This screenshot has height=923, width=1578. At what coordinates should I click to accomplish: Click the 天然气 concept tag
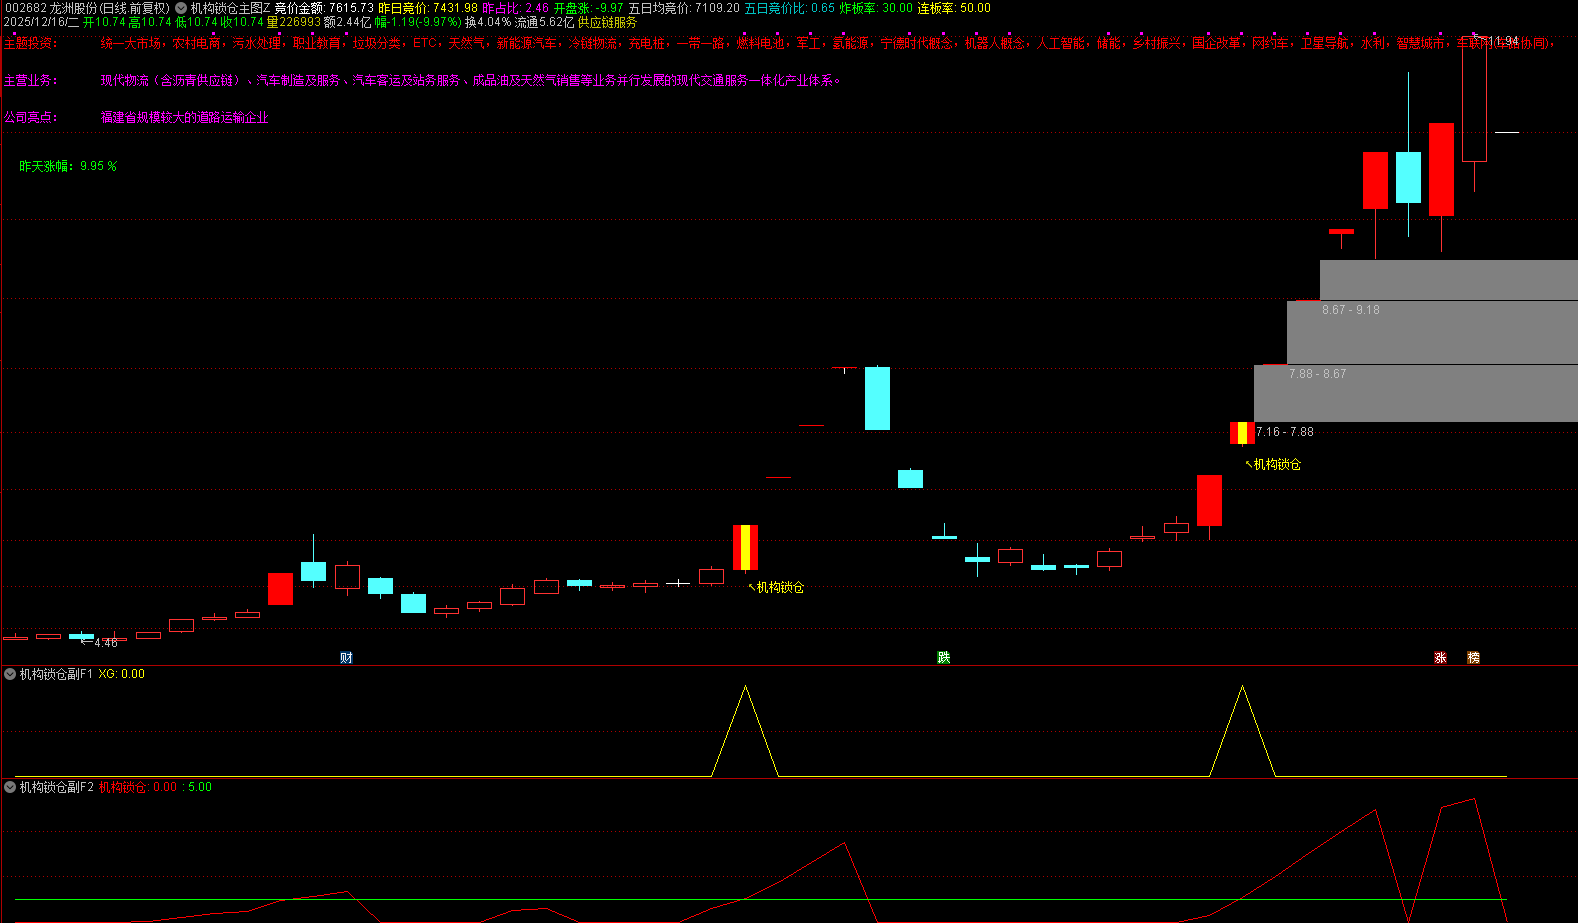click(466, 44)
